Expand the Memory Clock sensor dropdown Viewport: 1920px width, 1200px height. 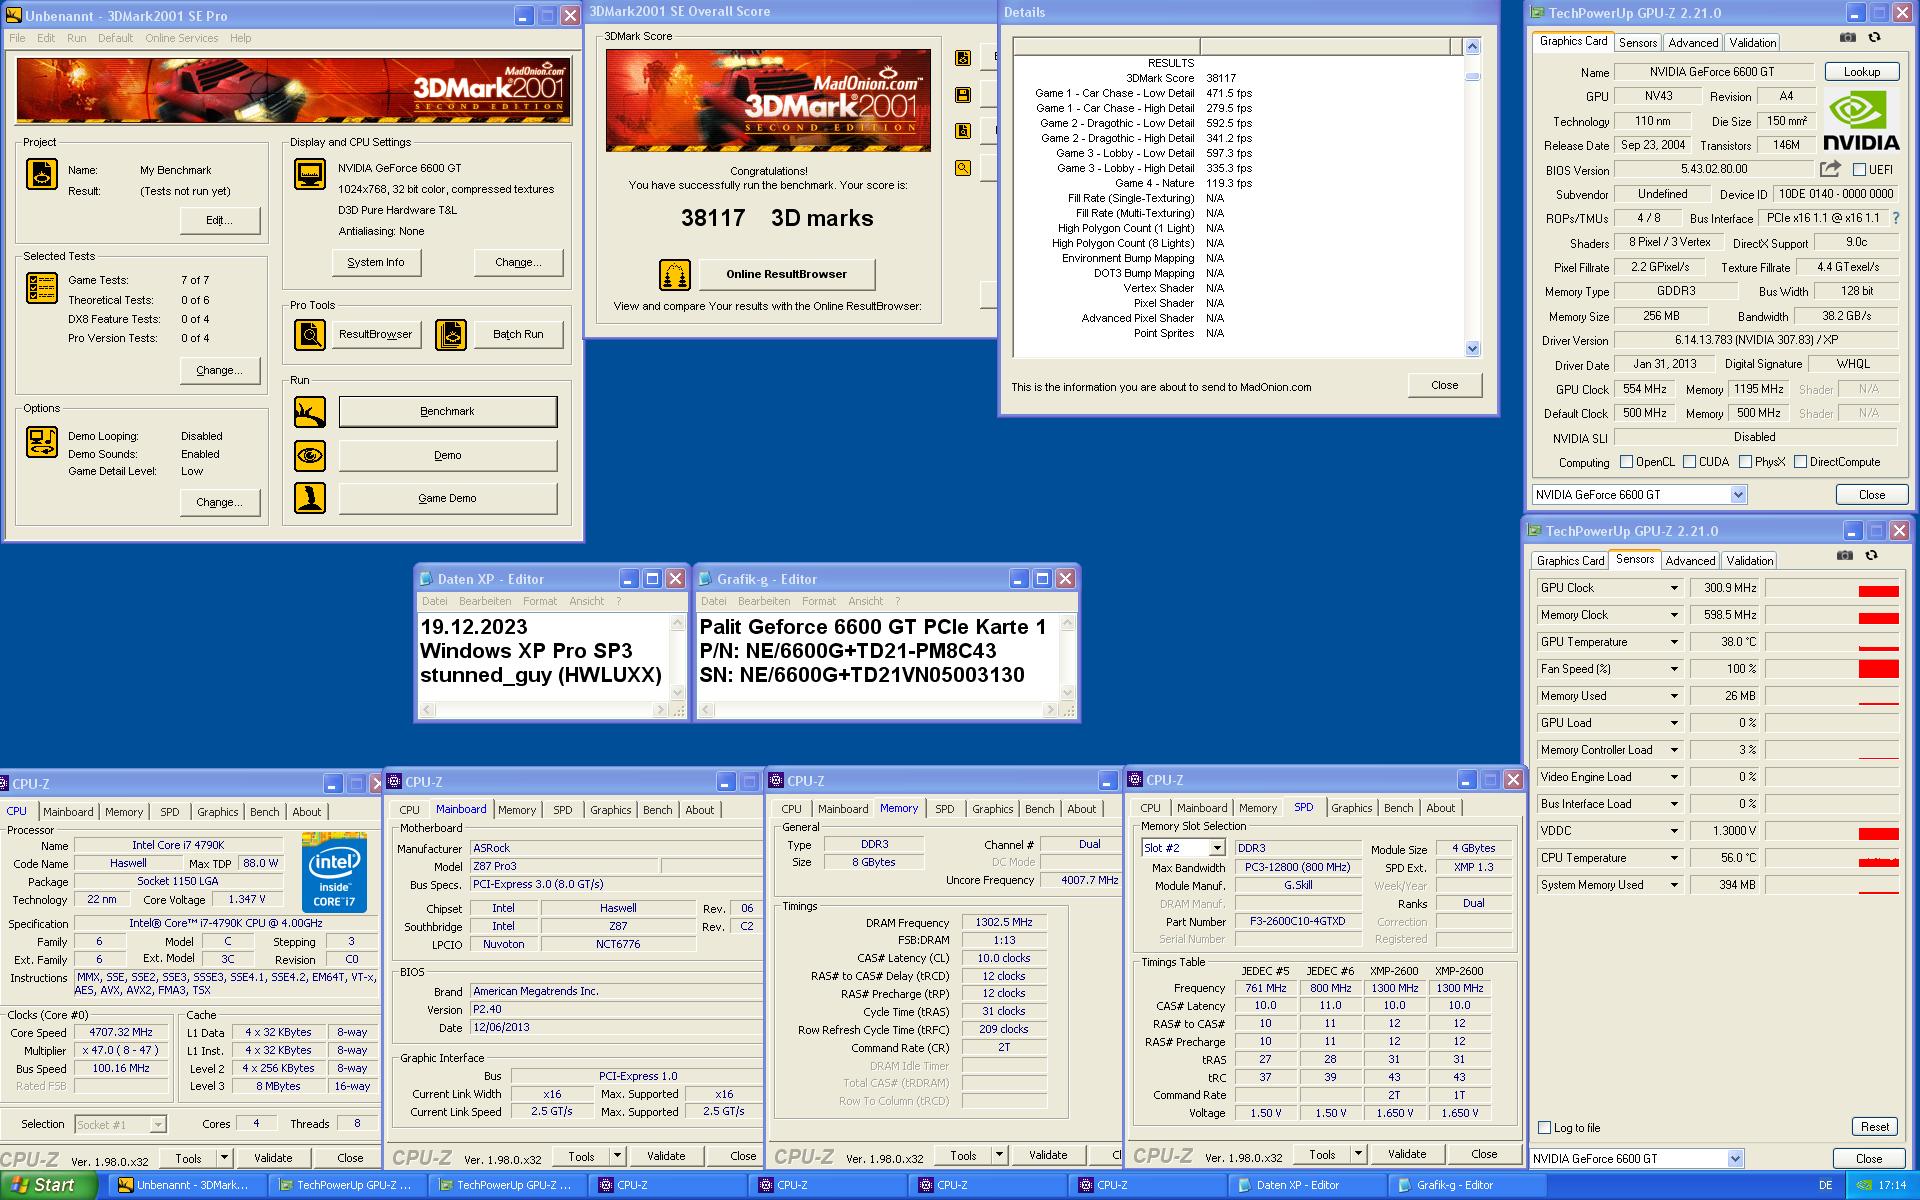[1674, 615]
